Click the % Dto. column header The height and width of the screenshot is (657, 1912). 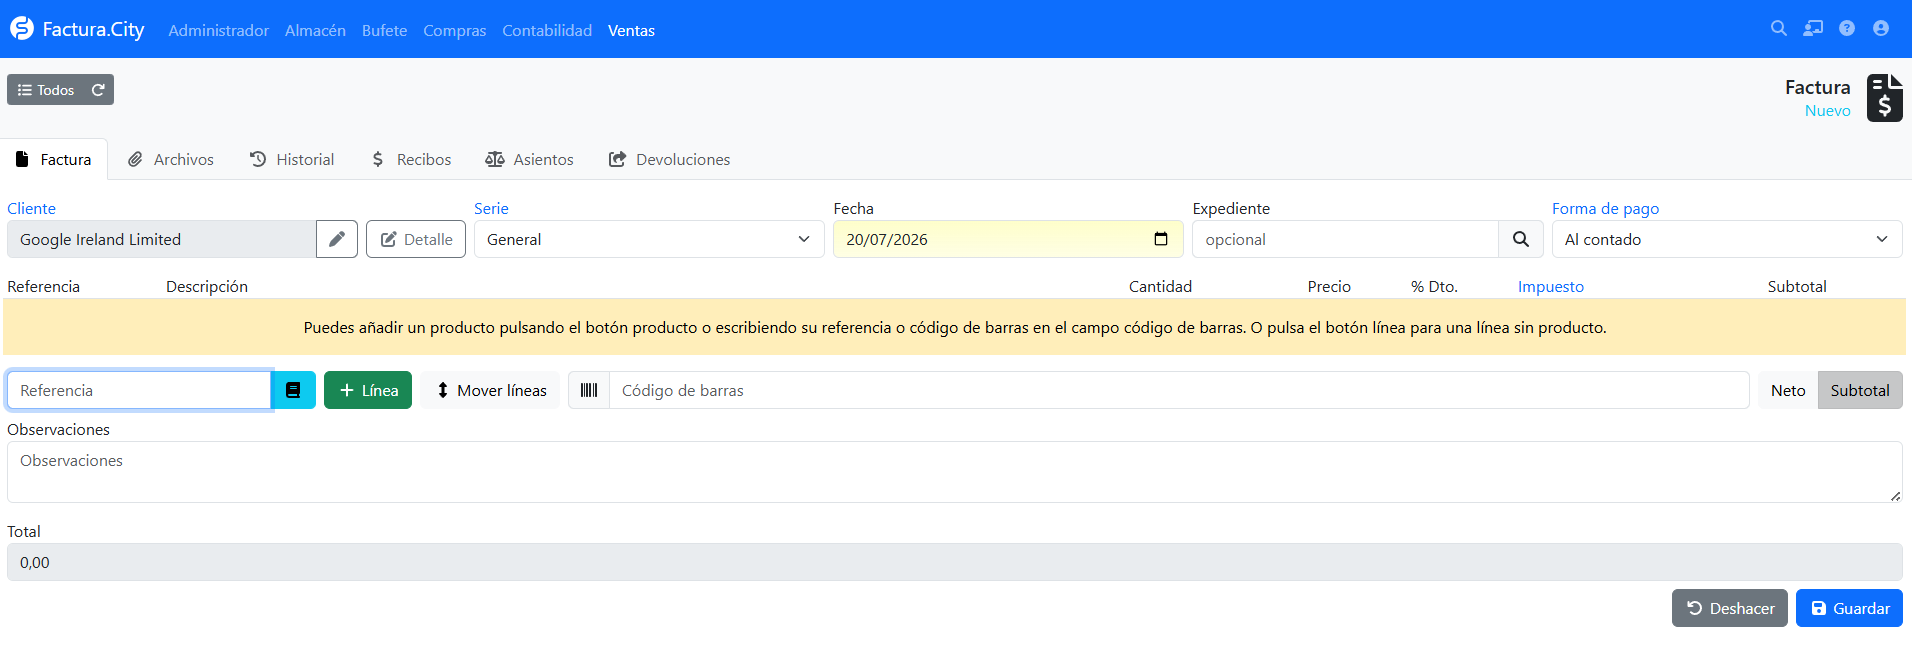click(1434, 286)
